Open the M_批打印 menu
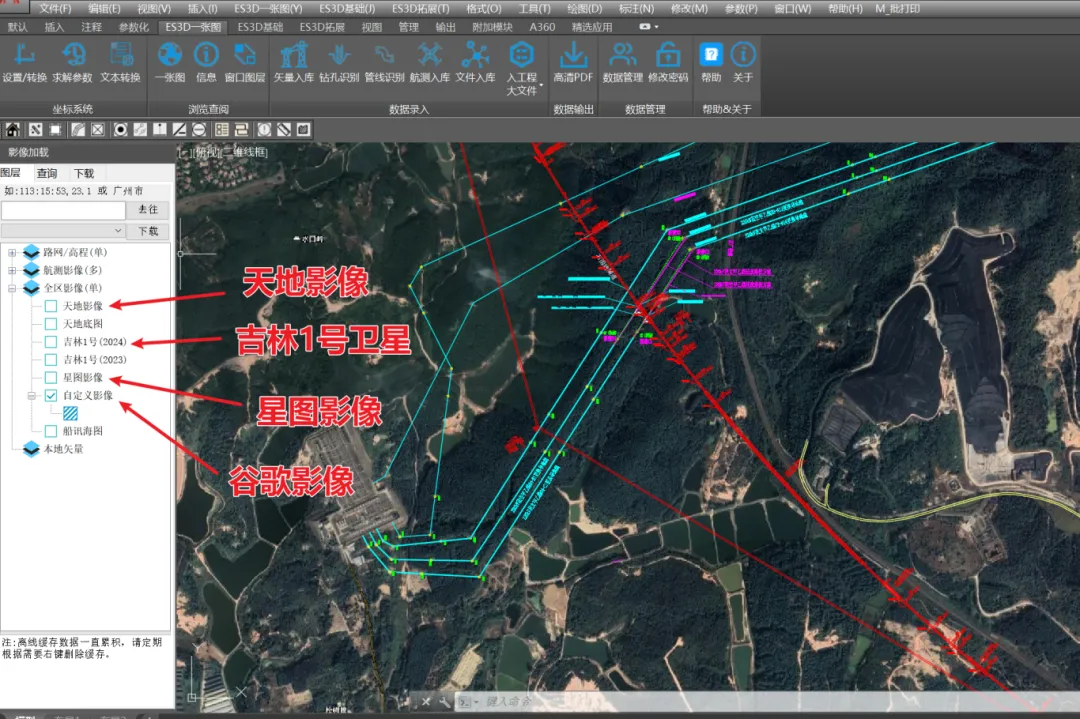 pos(897,9)
